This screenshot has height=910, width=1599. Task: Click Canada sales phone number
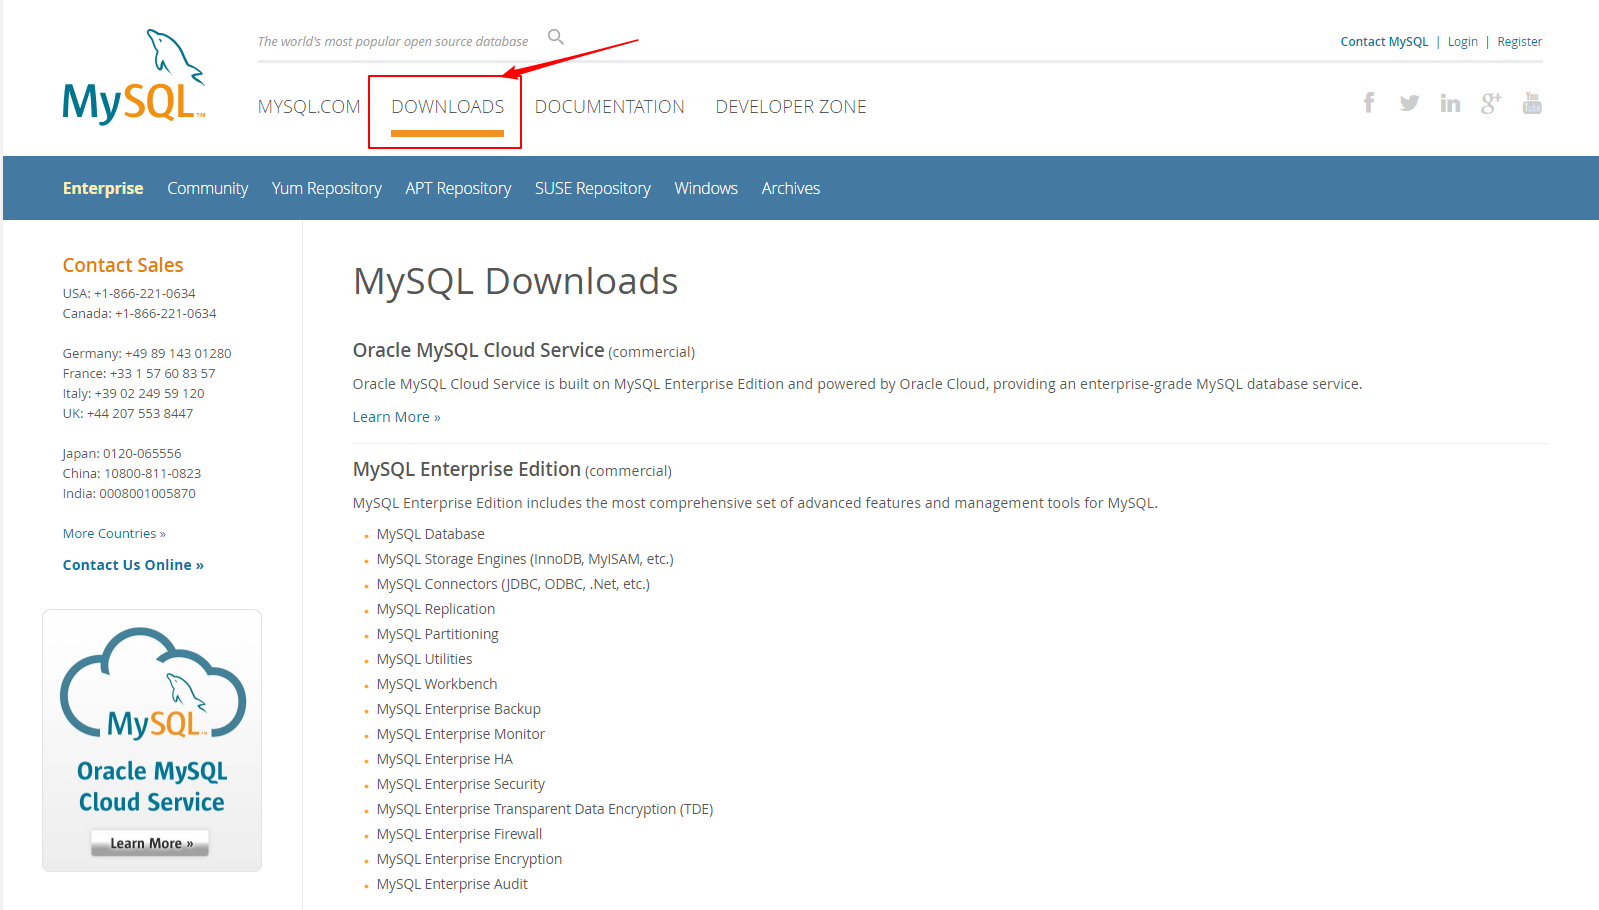click(166, 314)
